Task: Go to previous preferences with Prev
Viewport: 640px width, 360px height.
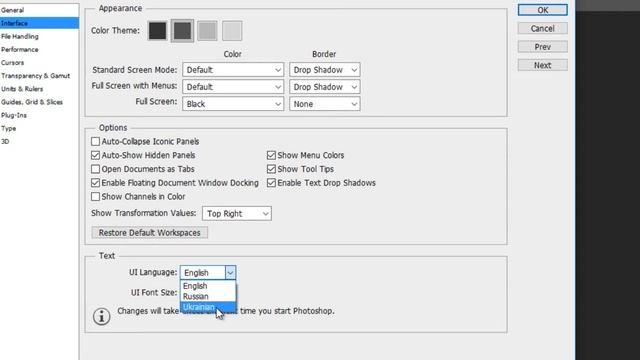Action: [542, 47]
